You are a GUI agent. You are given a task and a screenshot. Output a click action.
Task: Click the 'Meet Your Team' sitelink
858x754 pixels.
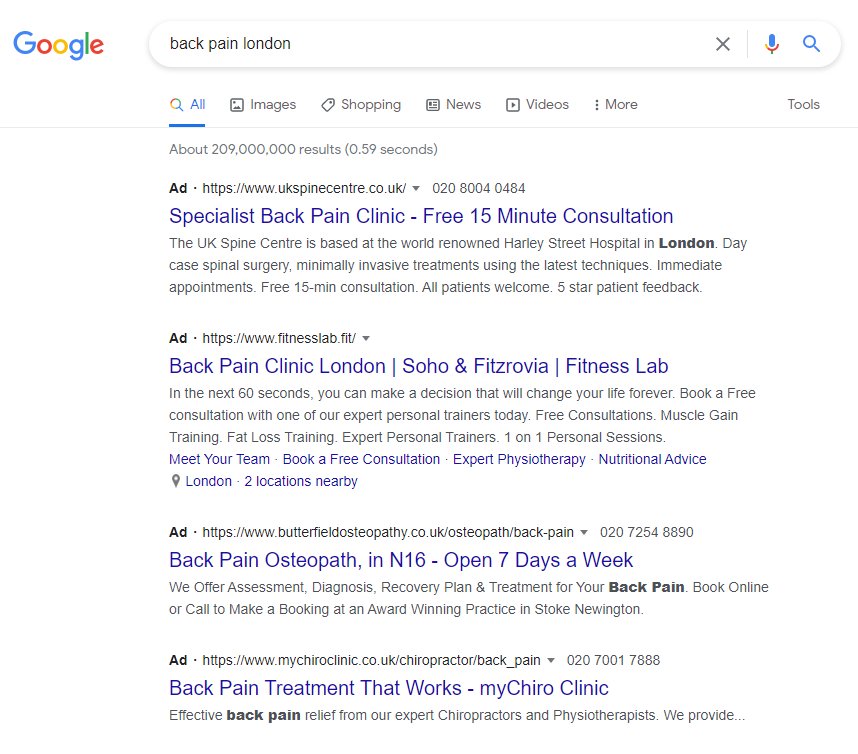coord(219,459)
